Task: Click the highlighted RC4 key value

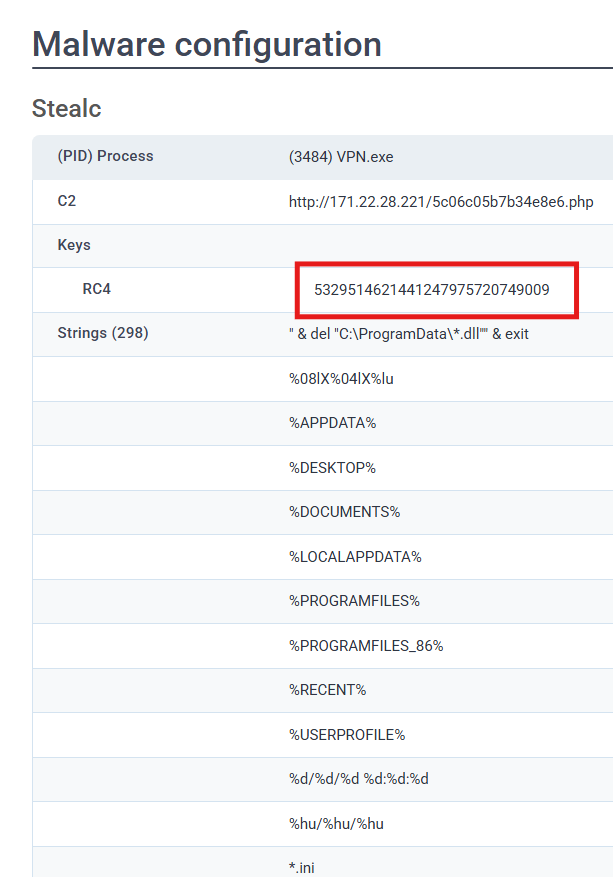Action: point(431,290)
